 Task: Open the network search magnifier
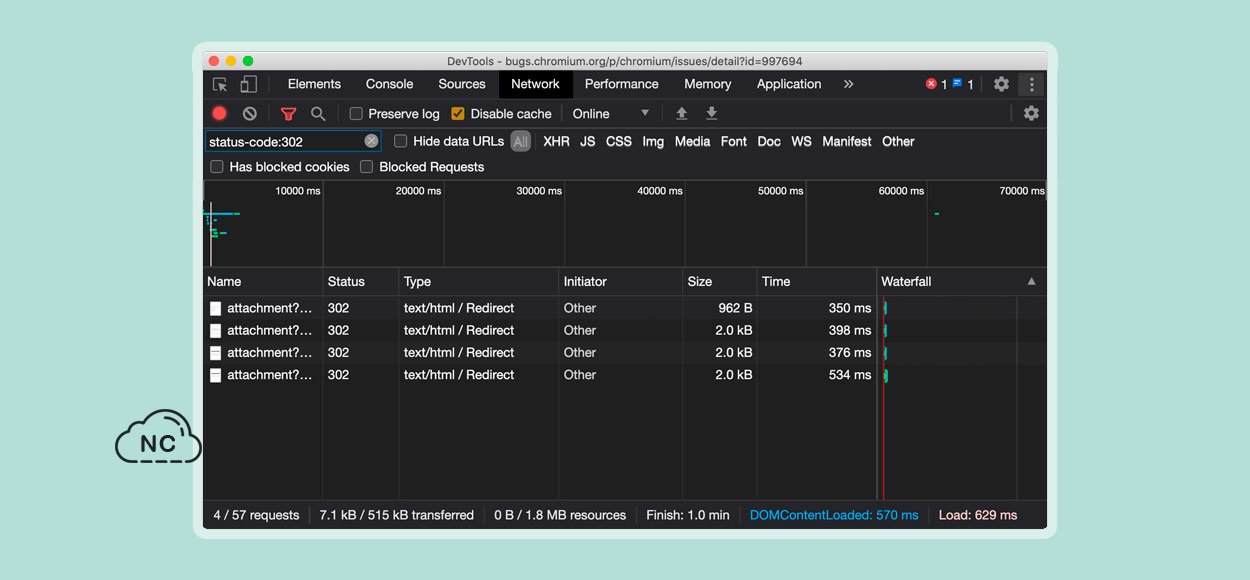click(318, 114)
